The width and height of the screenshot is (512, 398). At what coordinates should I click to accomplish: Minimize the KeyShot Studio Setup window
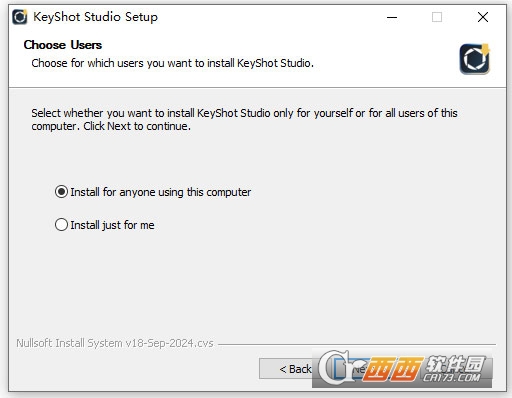392,17
